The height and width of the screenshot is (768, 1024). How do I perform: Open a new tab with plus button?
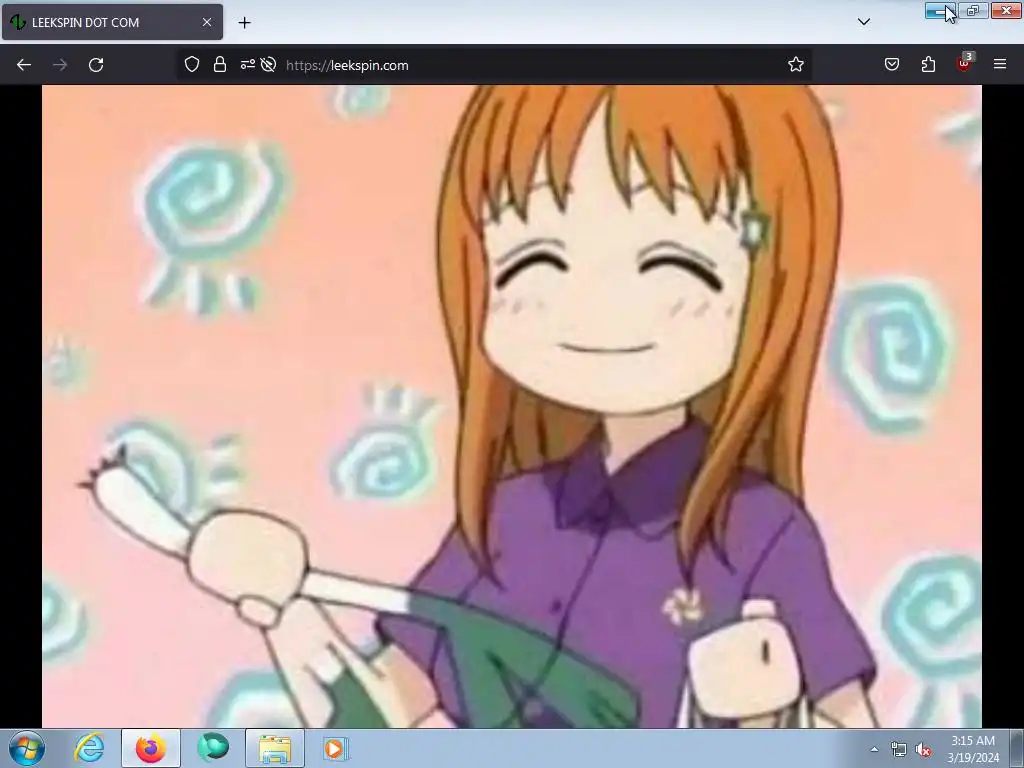coord(244,23)
